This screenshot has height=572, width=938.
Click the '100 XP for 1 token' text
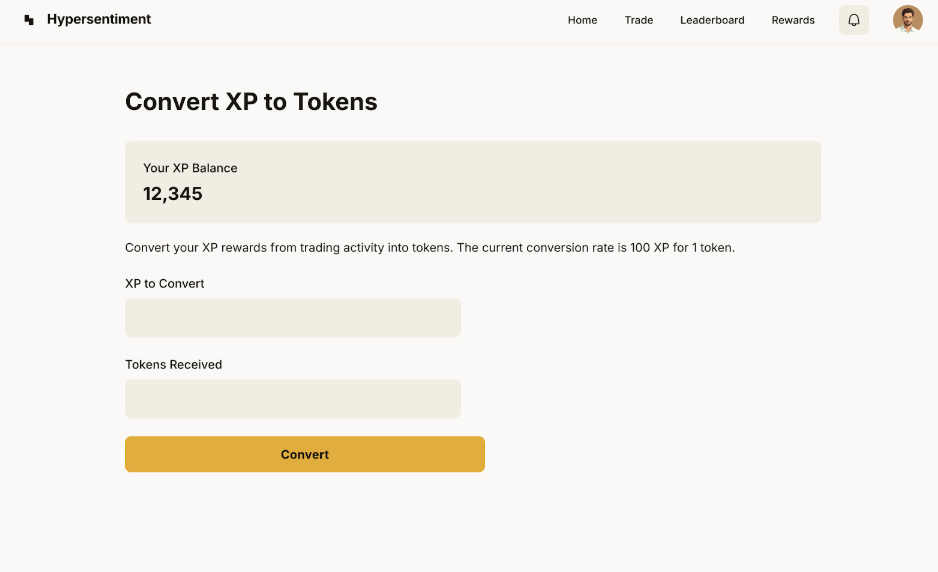pos(681,247)
